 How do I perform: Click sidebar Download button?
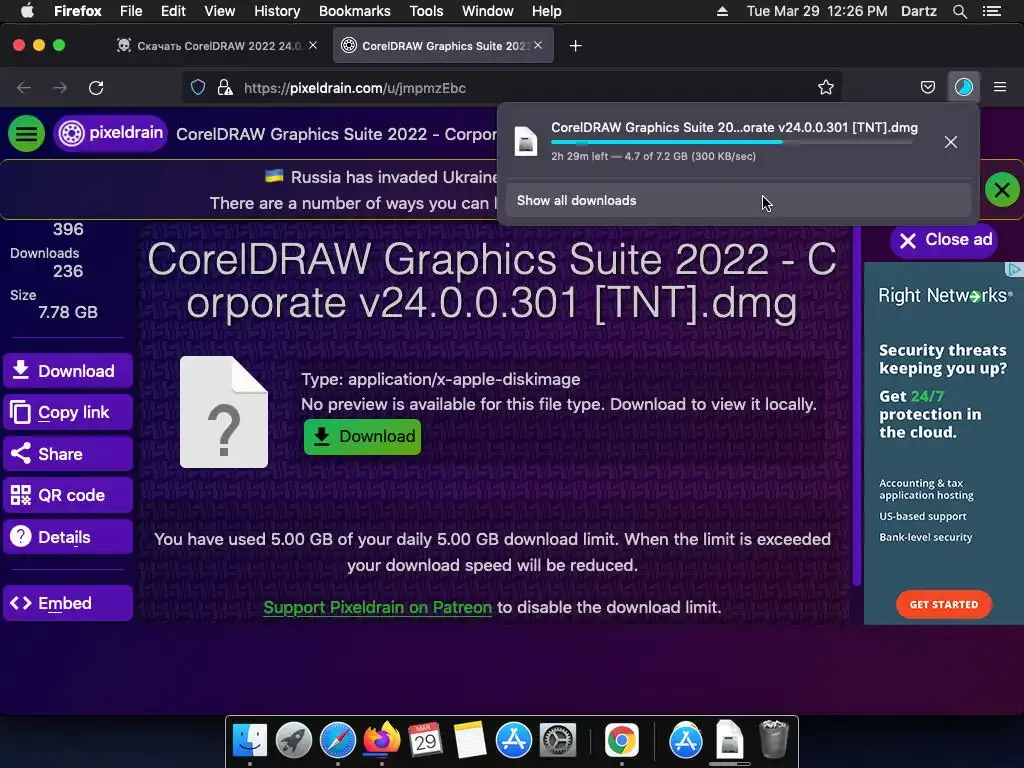coord(68,371)
